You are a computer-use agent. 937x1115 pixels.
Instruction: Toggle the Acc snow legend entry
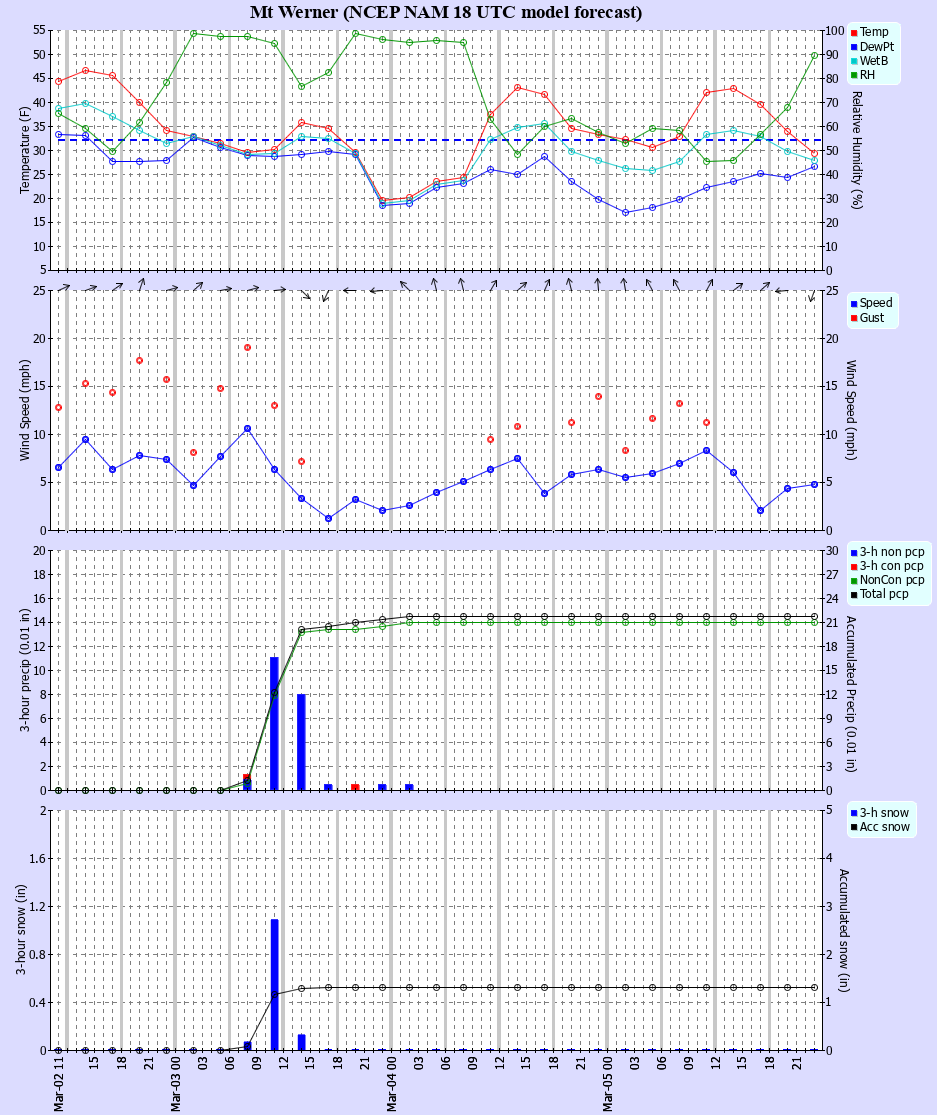[x=878, y=828]
